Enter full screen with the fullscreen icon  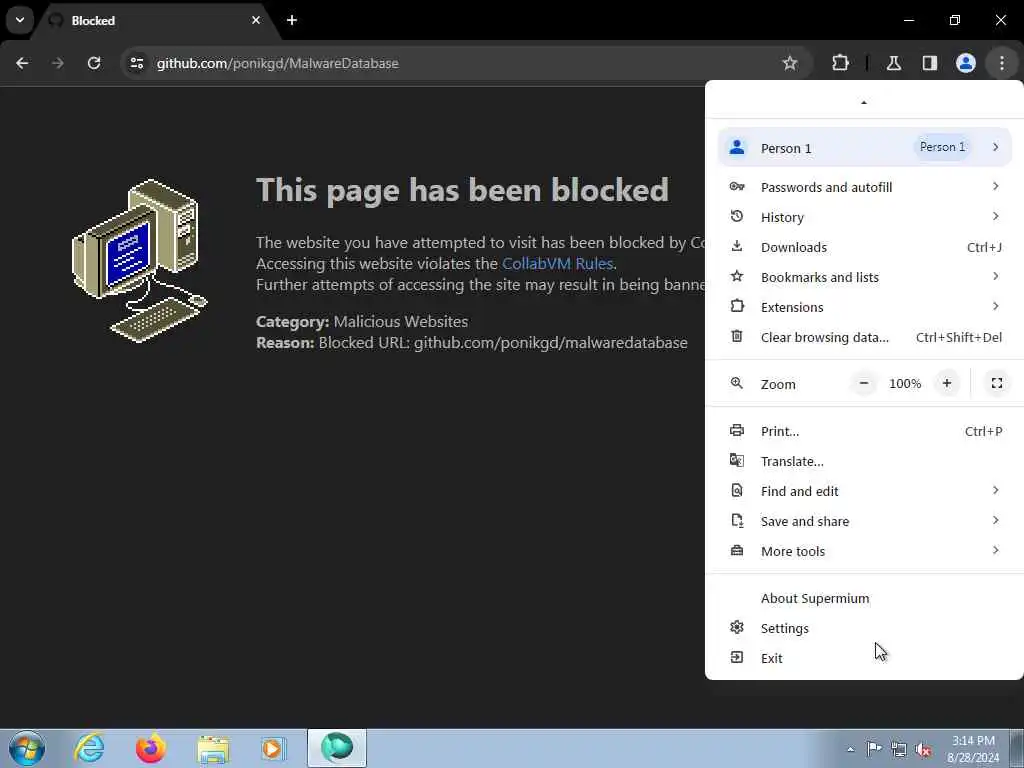click(997, 383)
